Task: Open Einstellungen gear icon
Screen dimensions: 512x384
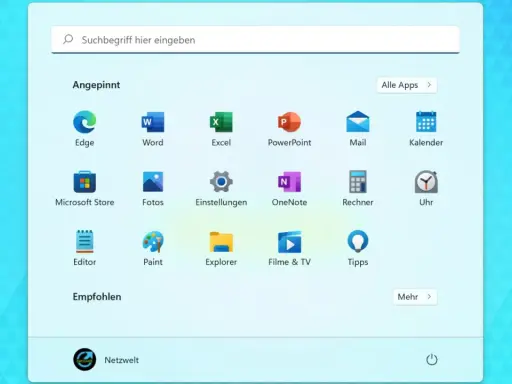Action: [221, 188]
